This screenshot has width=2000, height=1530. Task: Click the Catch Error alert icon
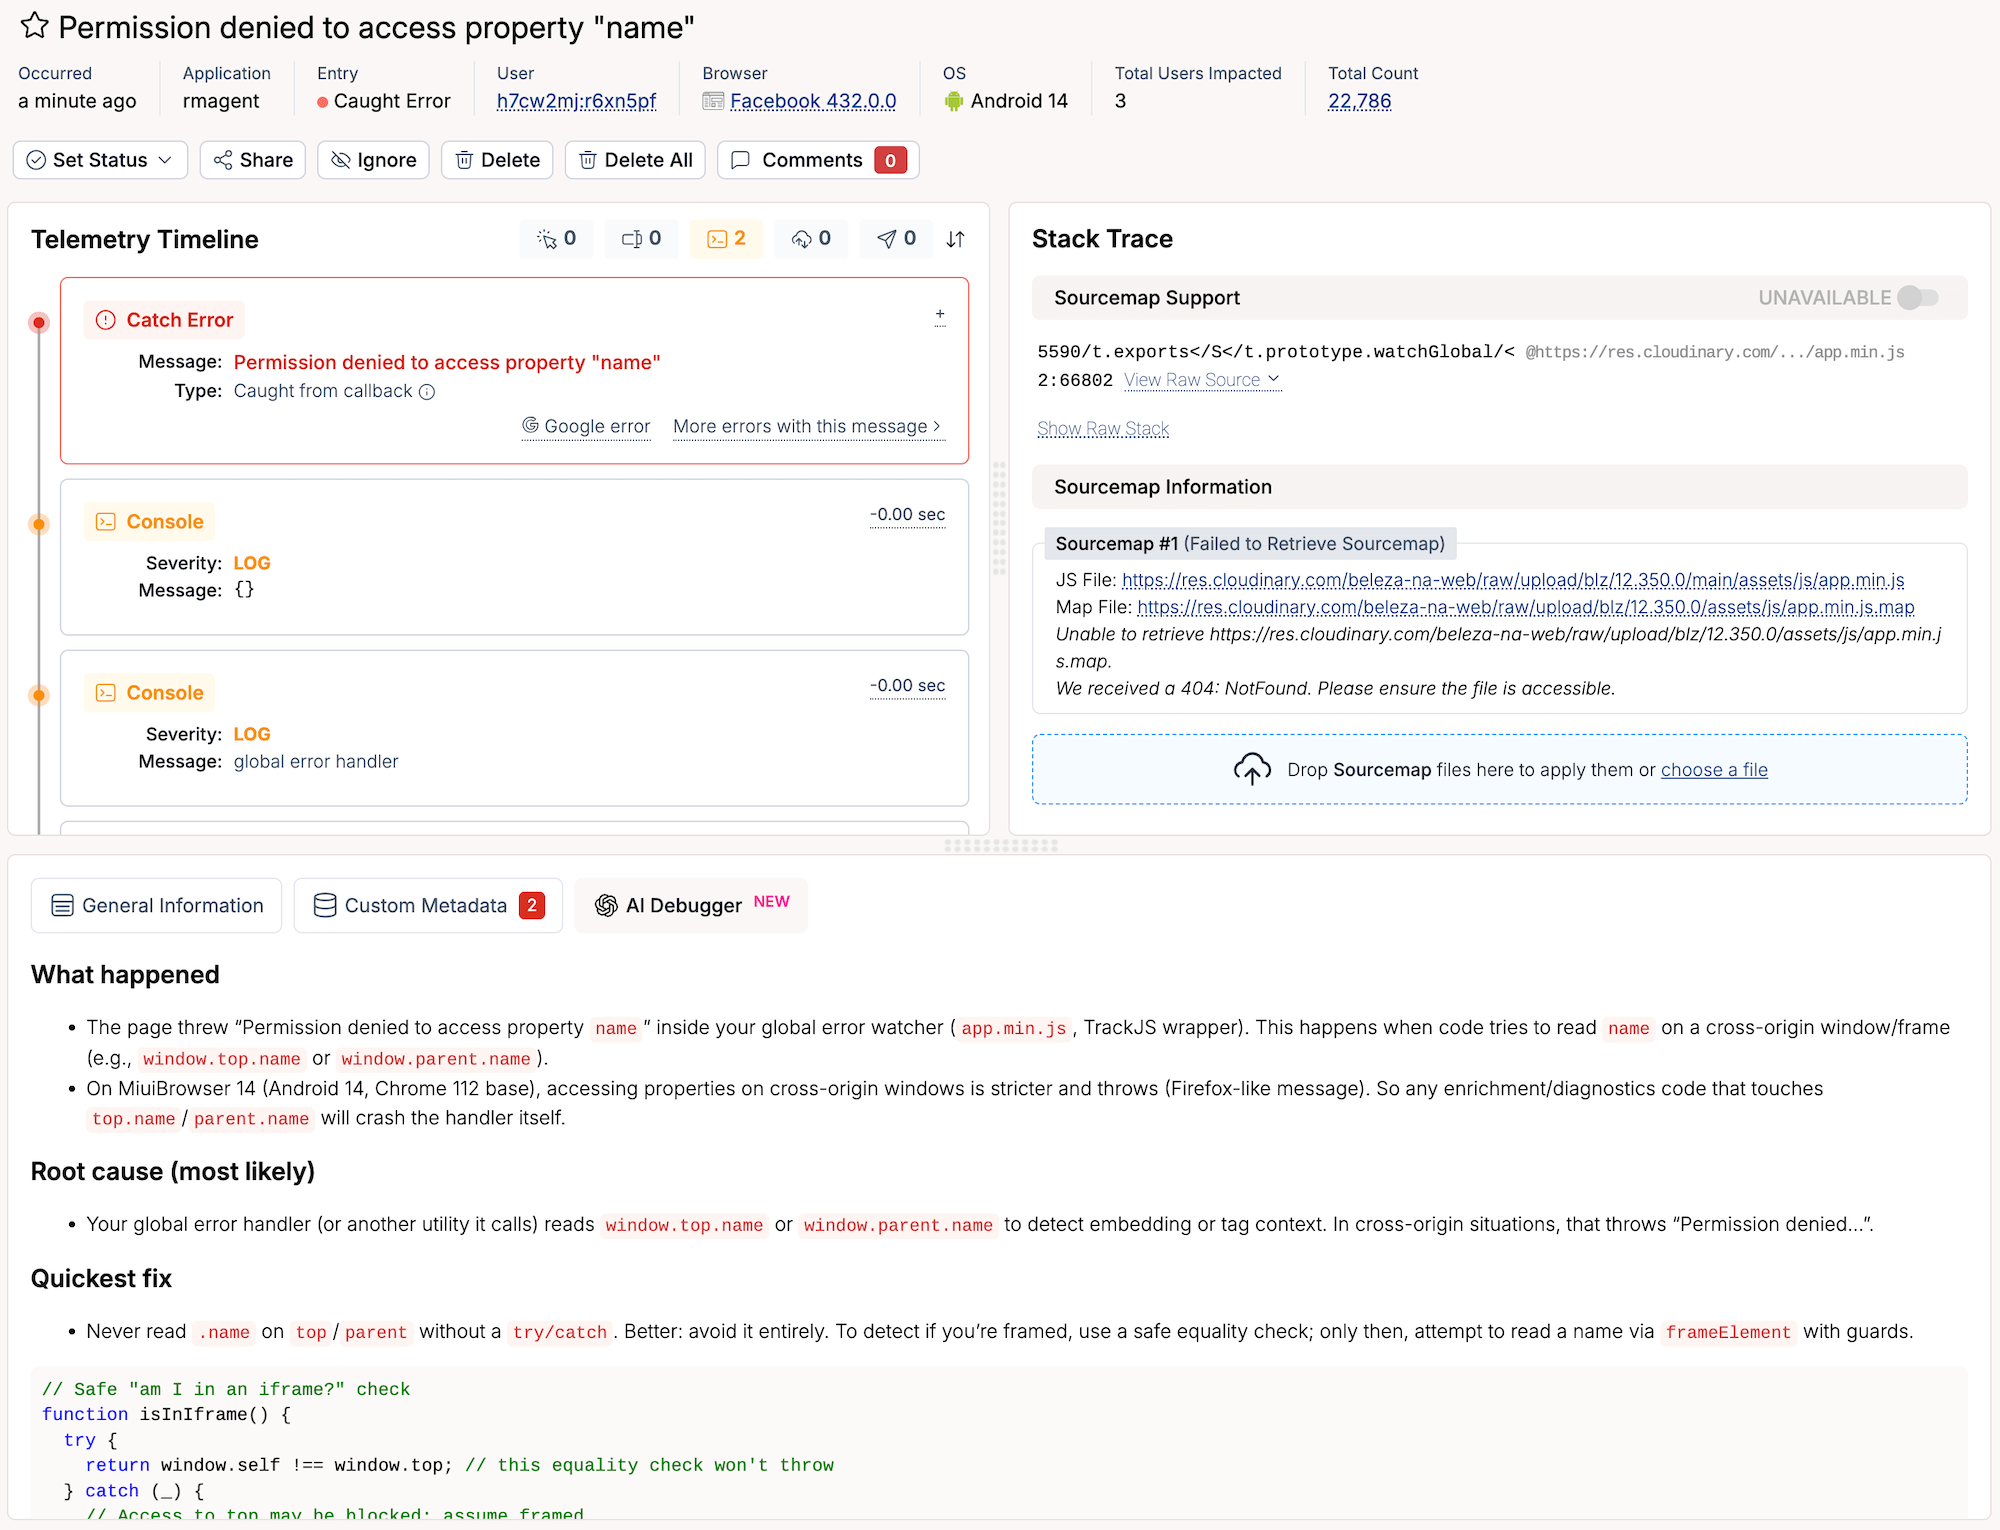pos(106,320)
